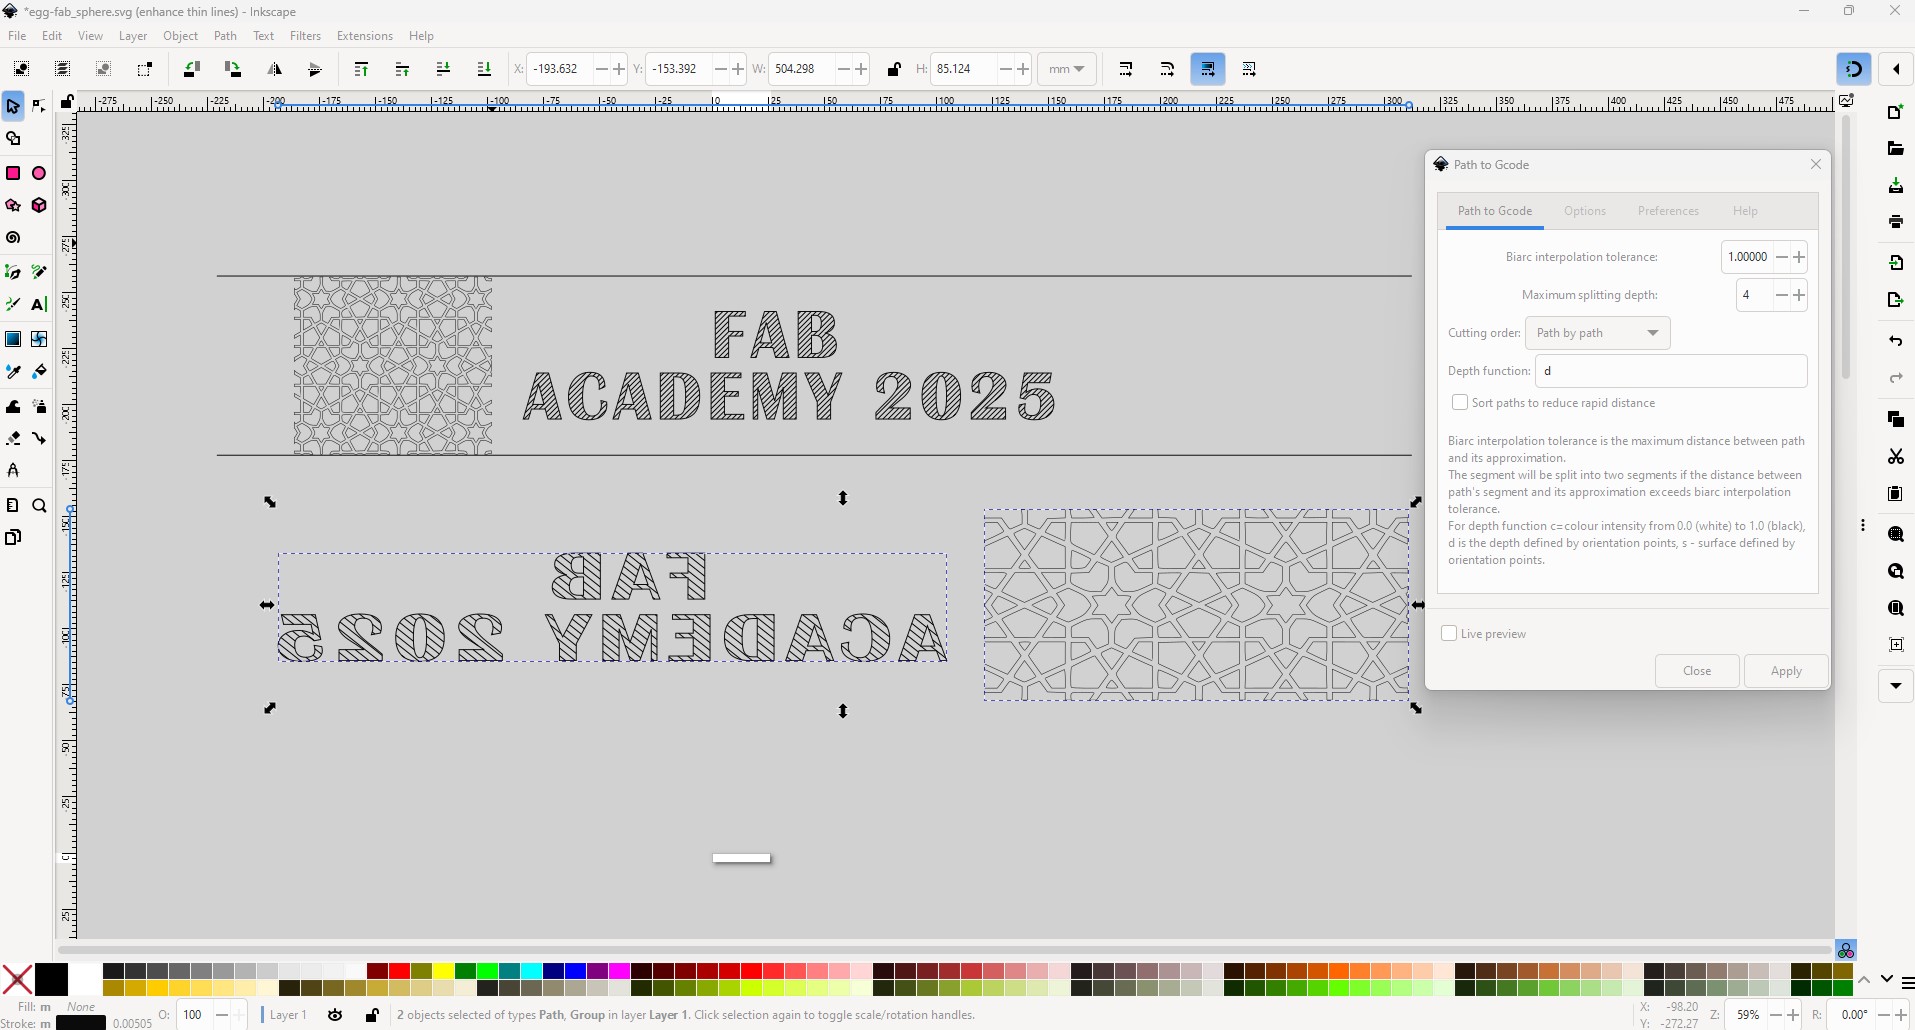Open the mm units dropdown
The height and width of the screenshot is (1030, 1915).
pyautogui.click(x=1067, y=69)
